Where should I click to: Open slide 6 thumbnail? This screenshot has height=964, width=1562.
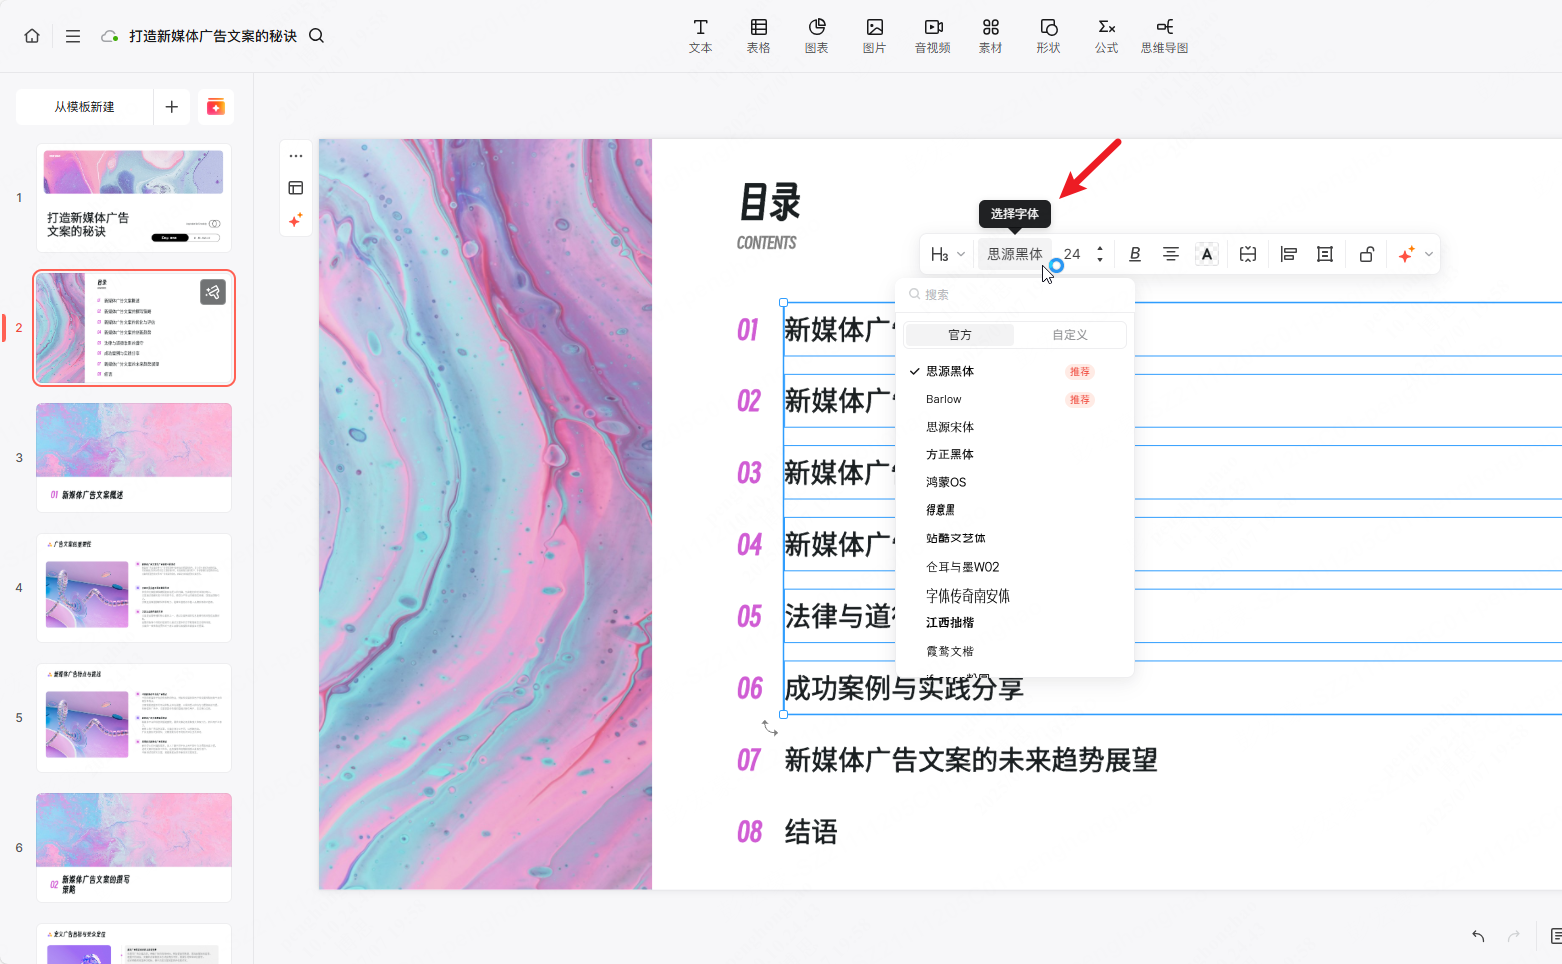click(x=134, y=848)
